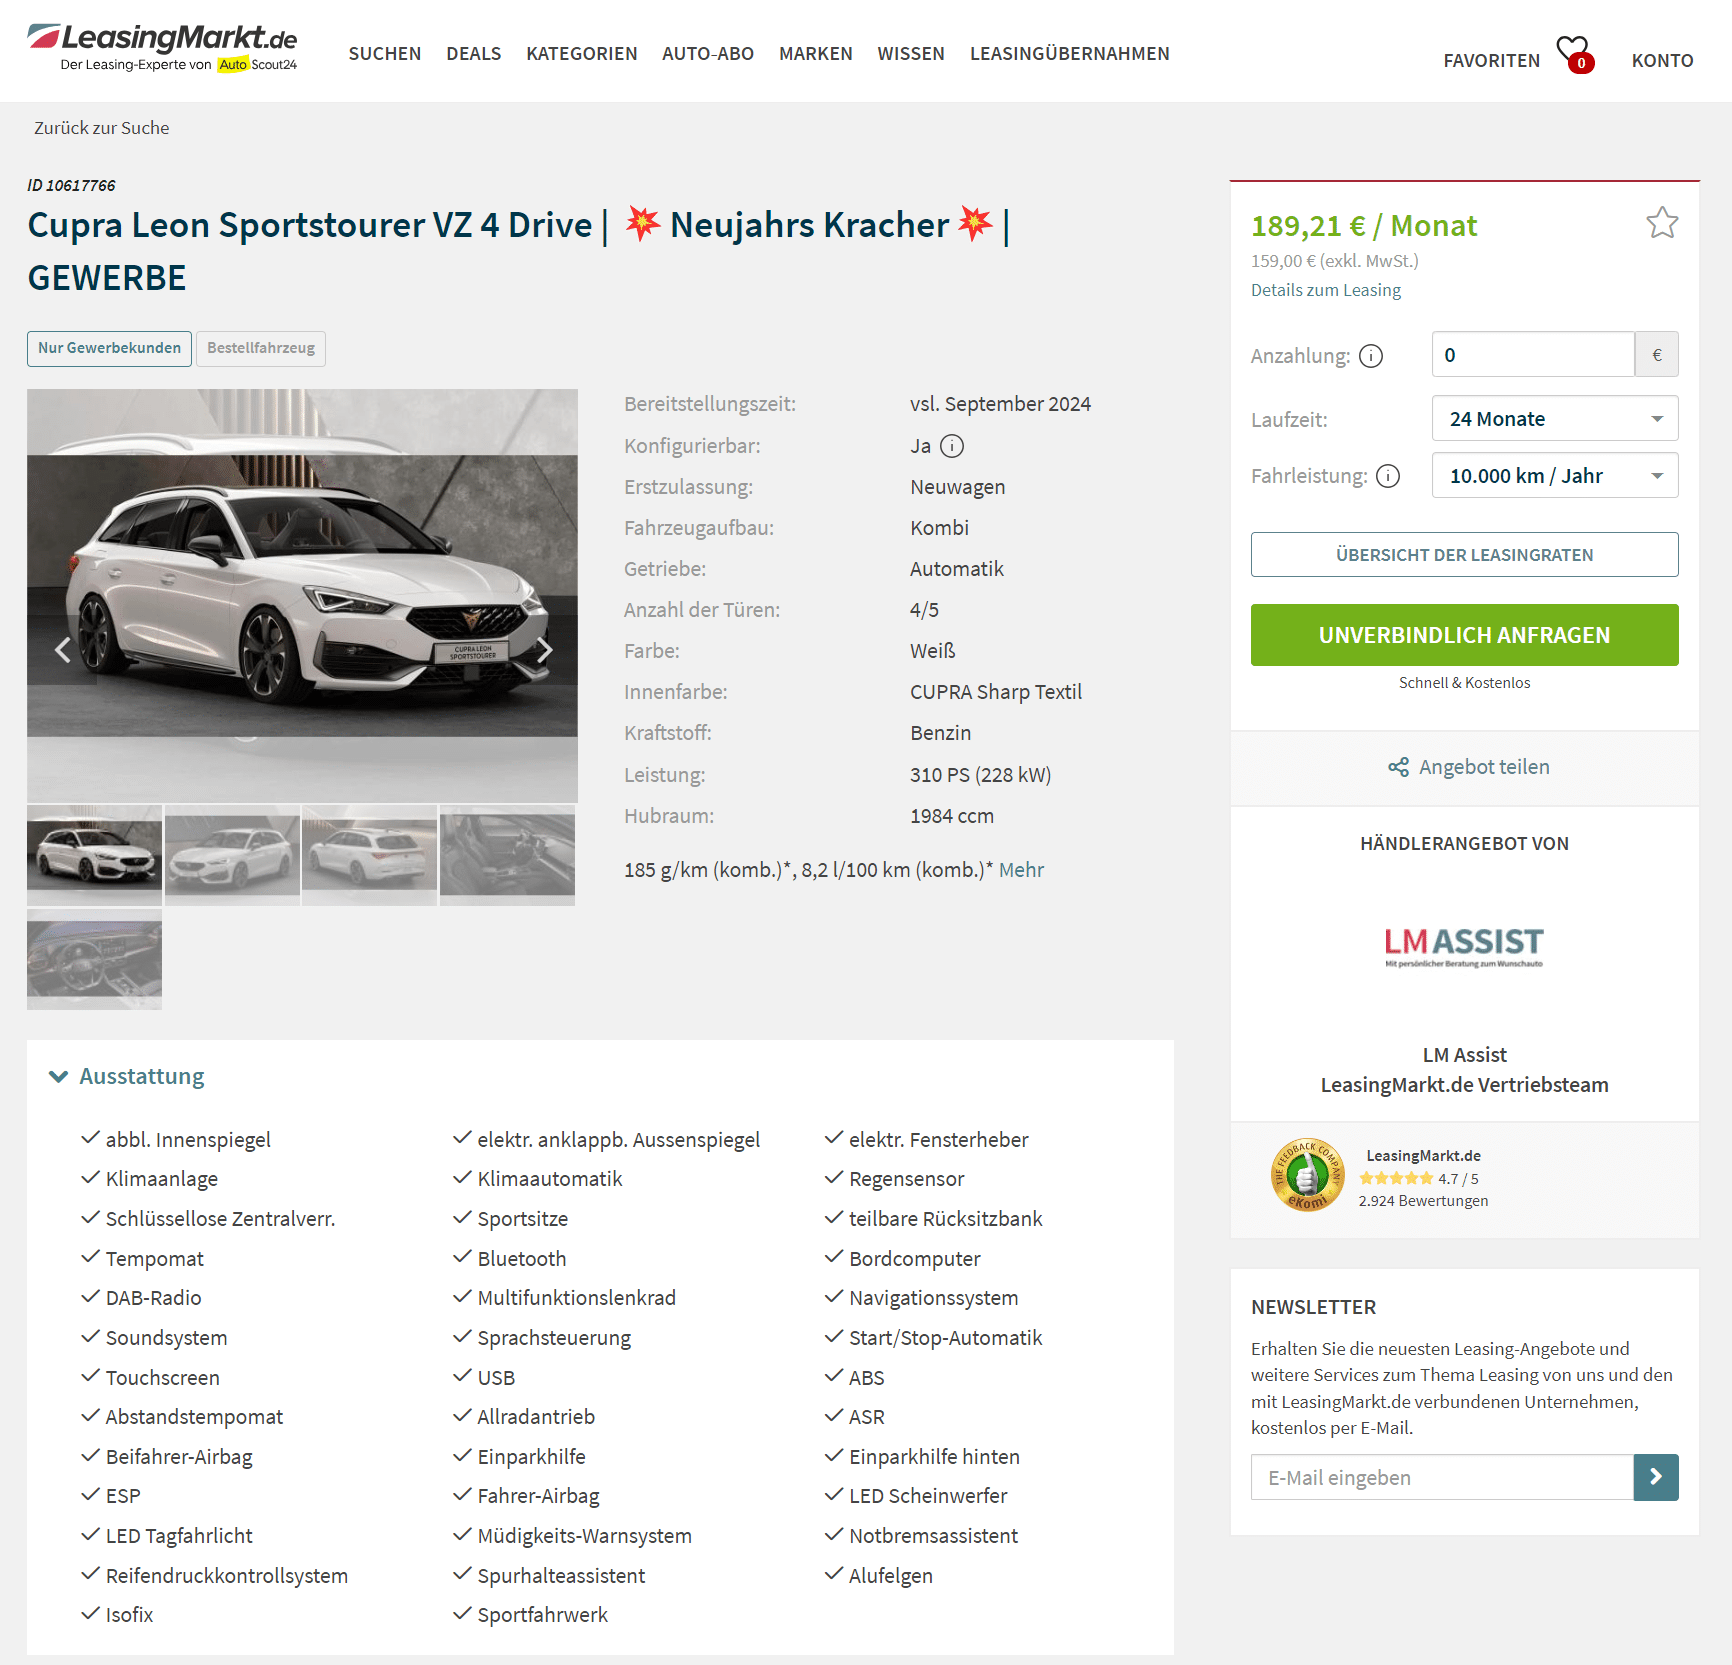The image size is (1732, 1665).
Task: Click ÜBERSICHT DER LEASINGRATEN button
Action: [1464, 555]
